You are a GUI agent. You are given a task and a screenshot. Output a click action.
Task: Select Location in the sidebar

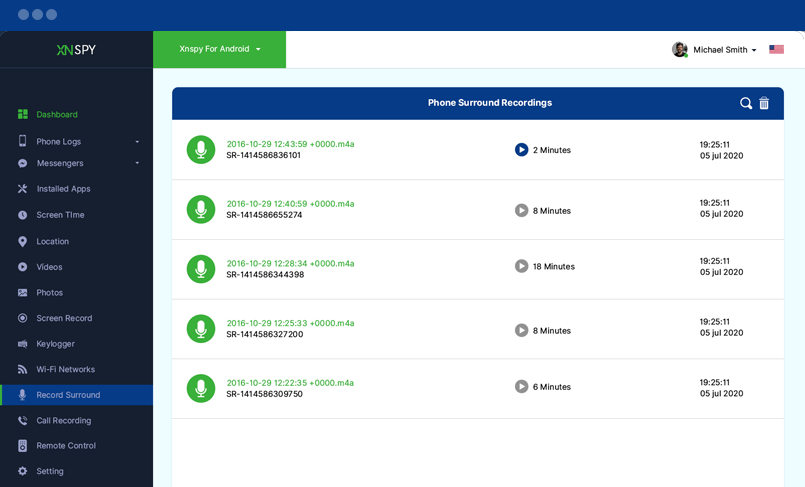pos(52,242)
